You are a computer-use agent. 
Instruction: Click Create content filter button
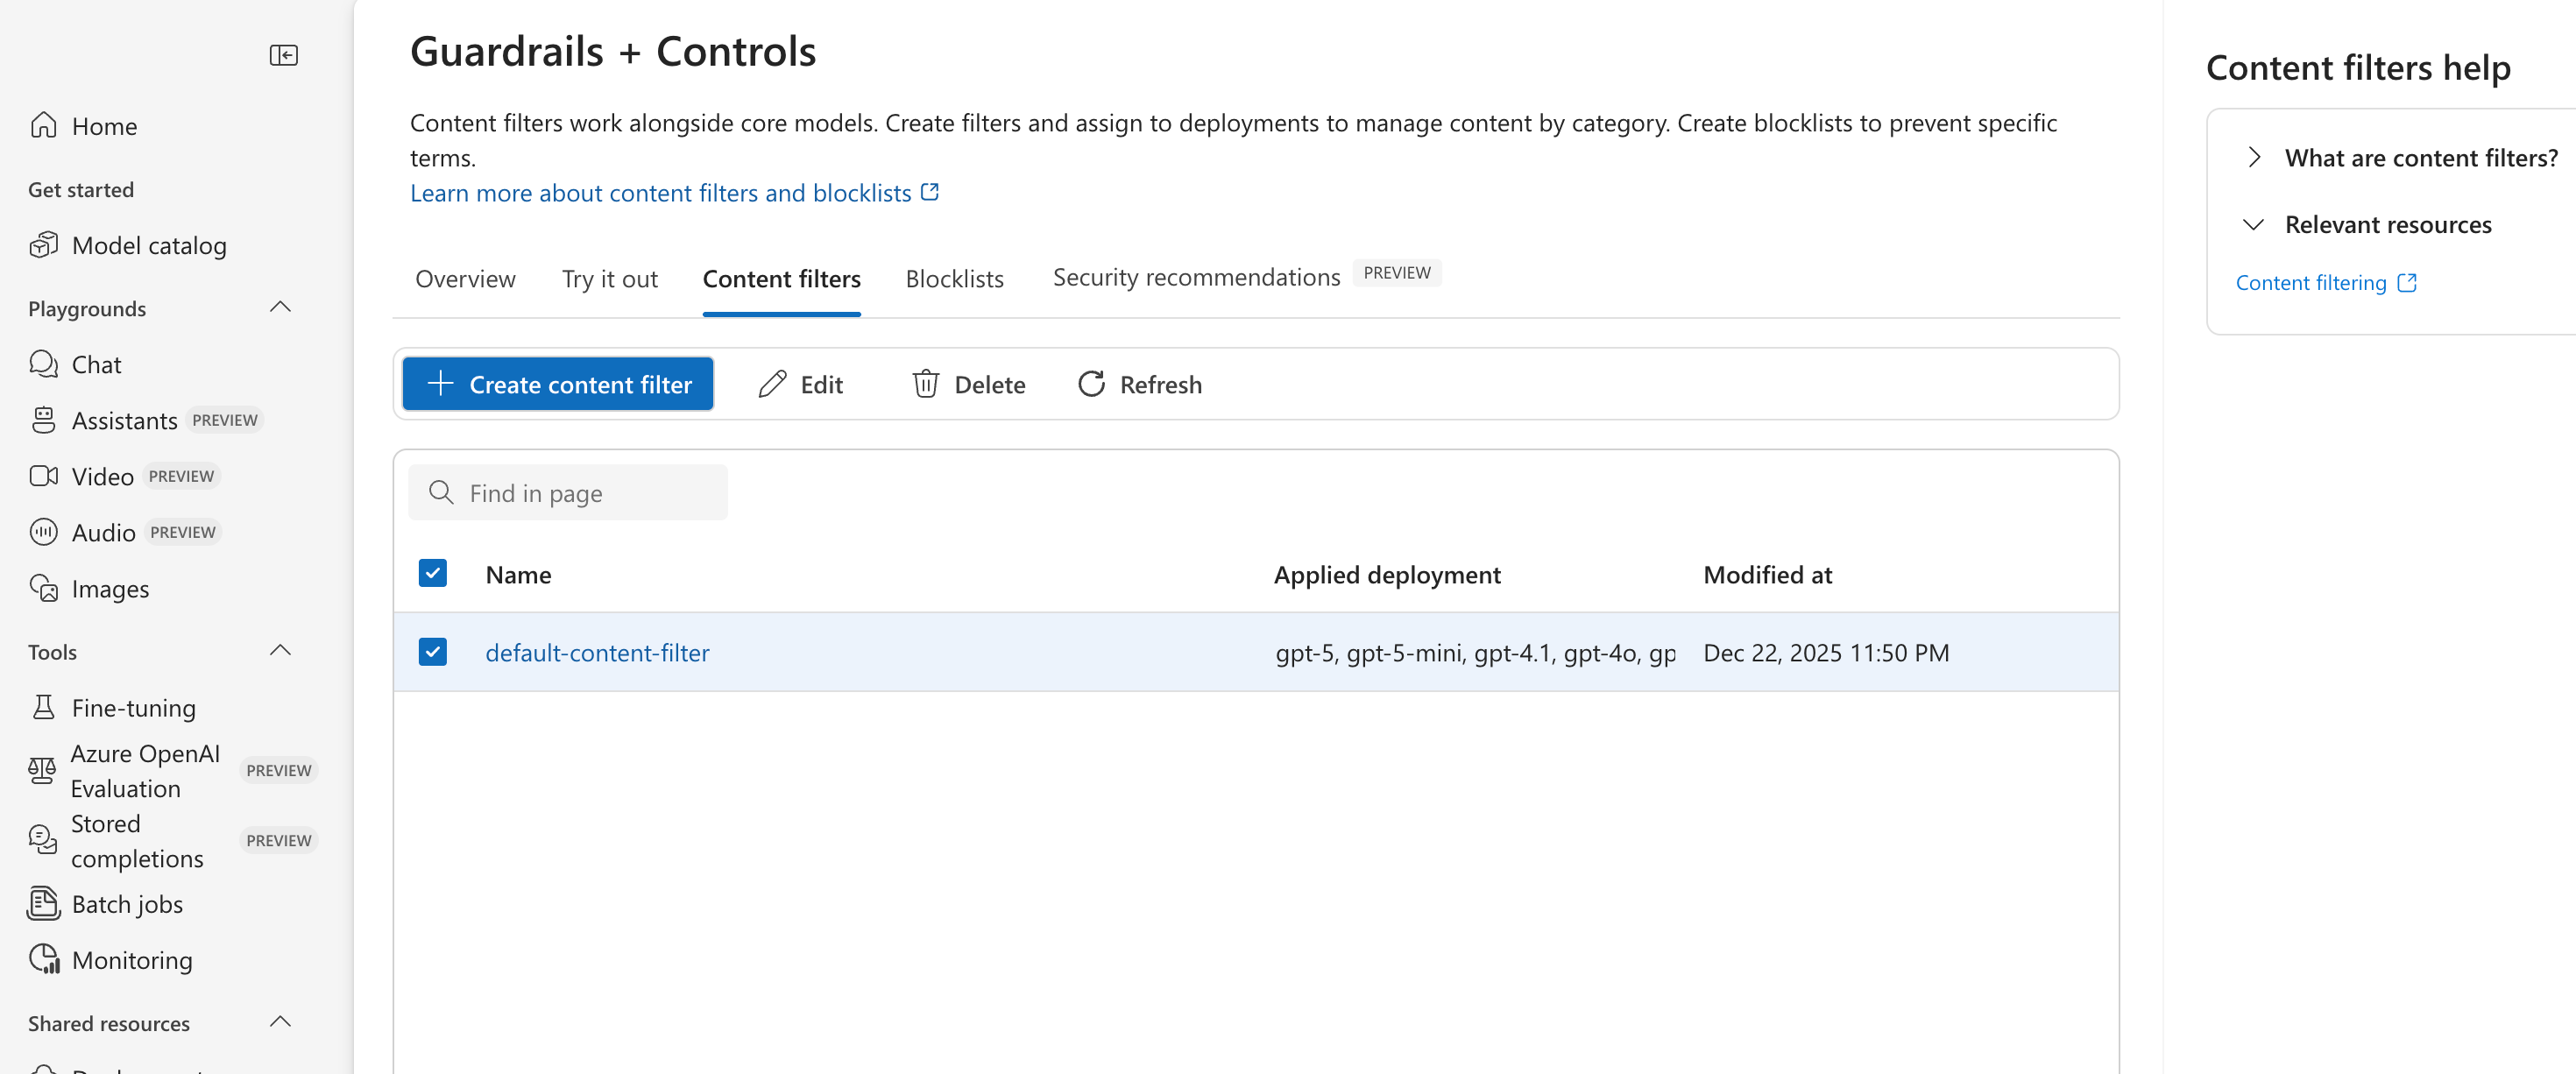(558, 384)
